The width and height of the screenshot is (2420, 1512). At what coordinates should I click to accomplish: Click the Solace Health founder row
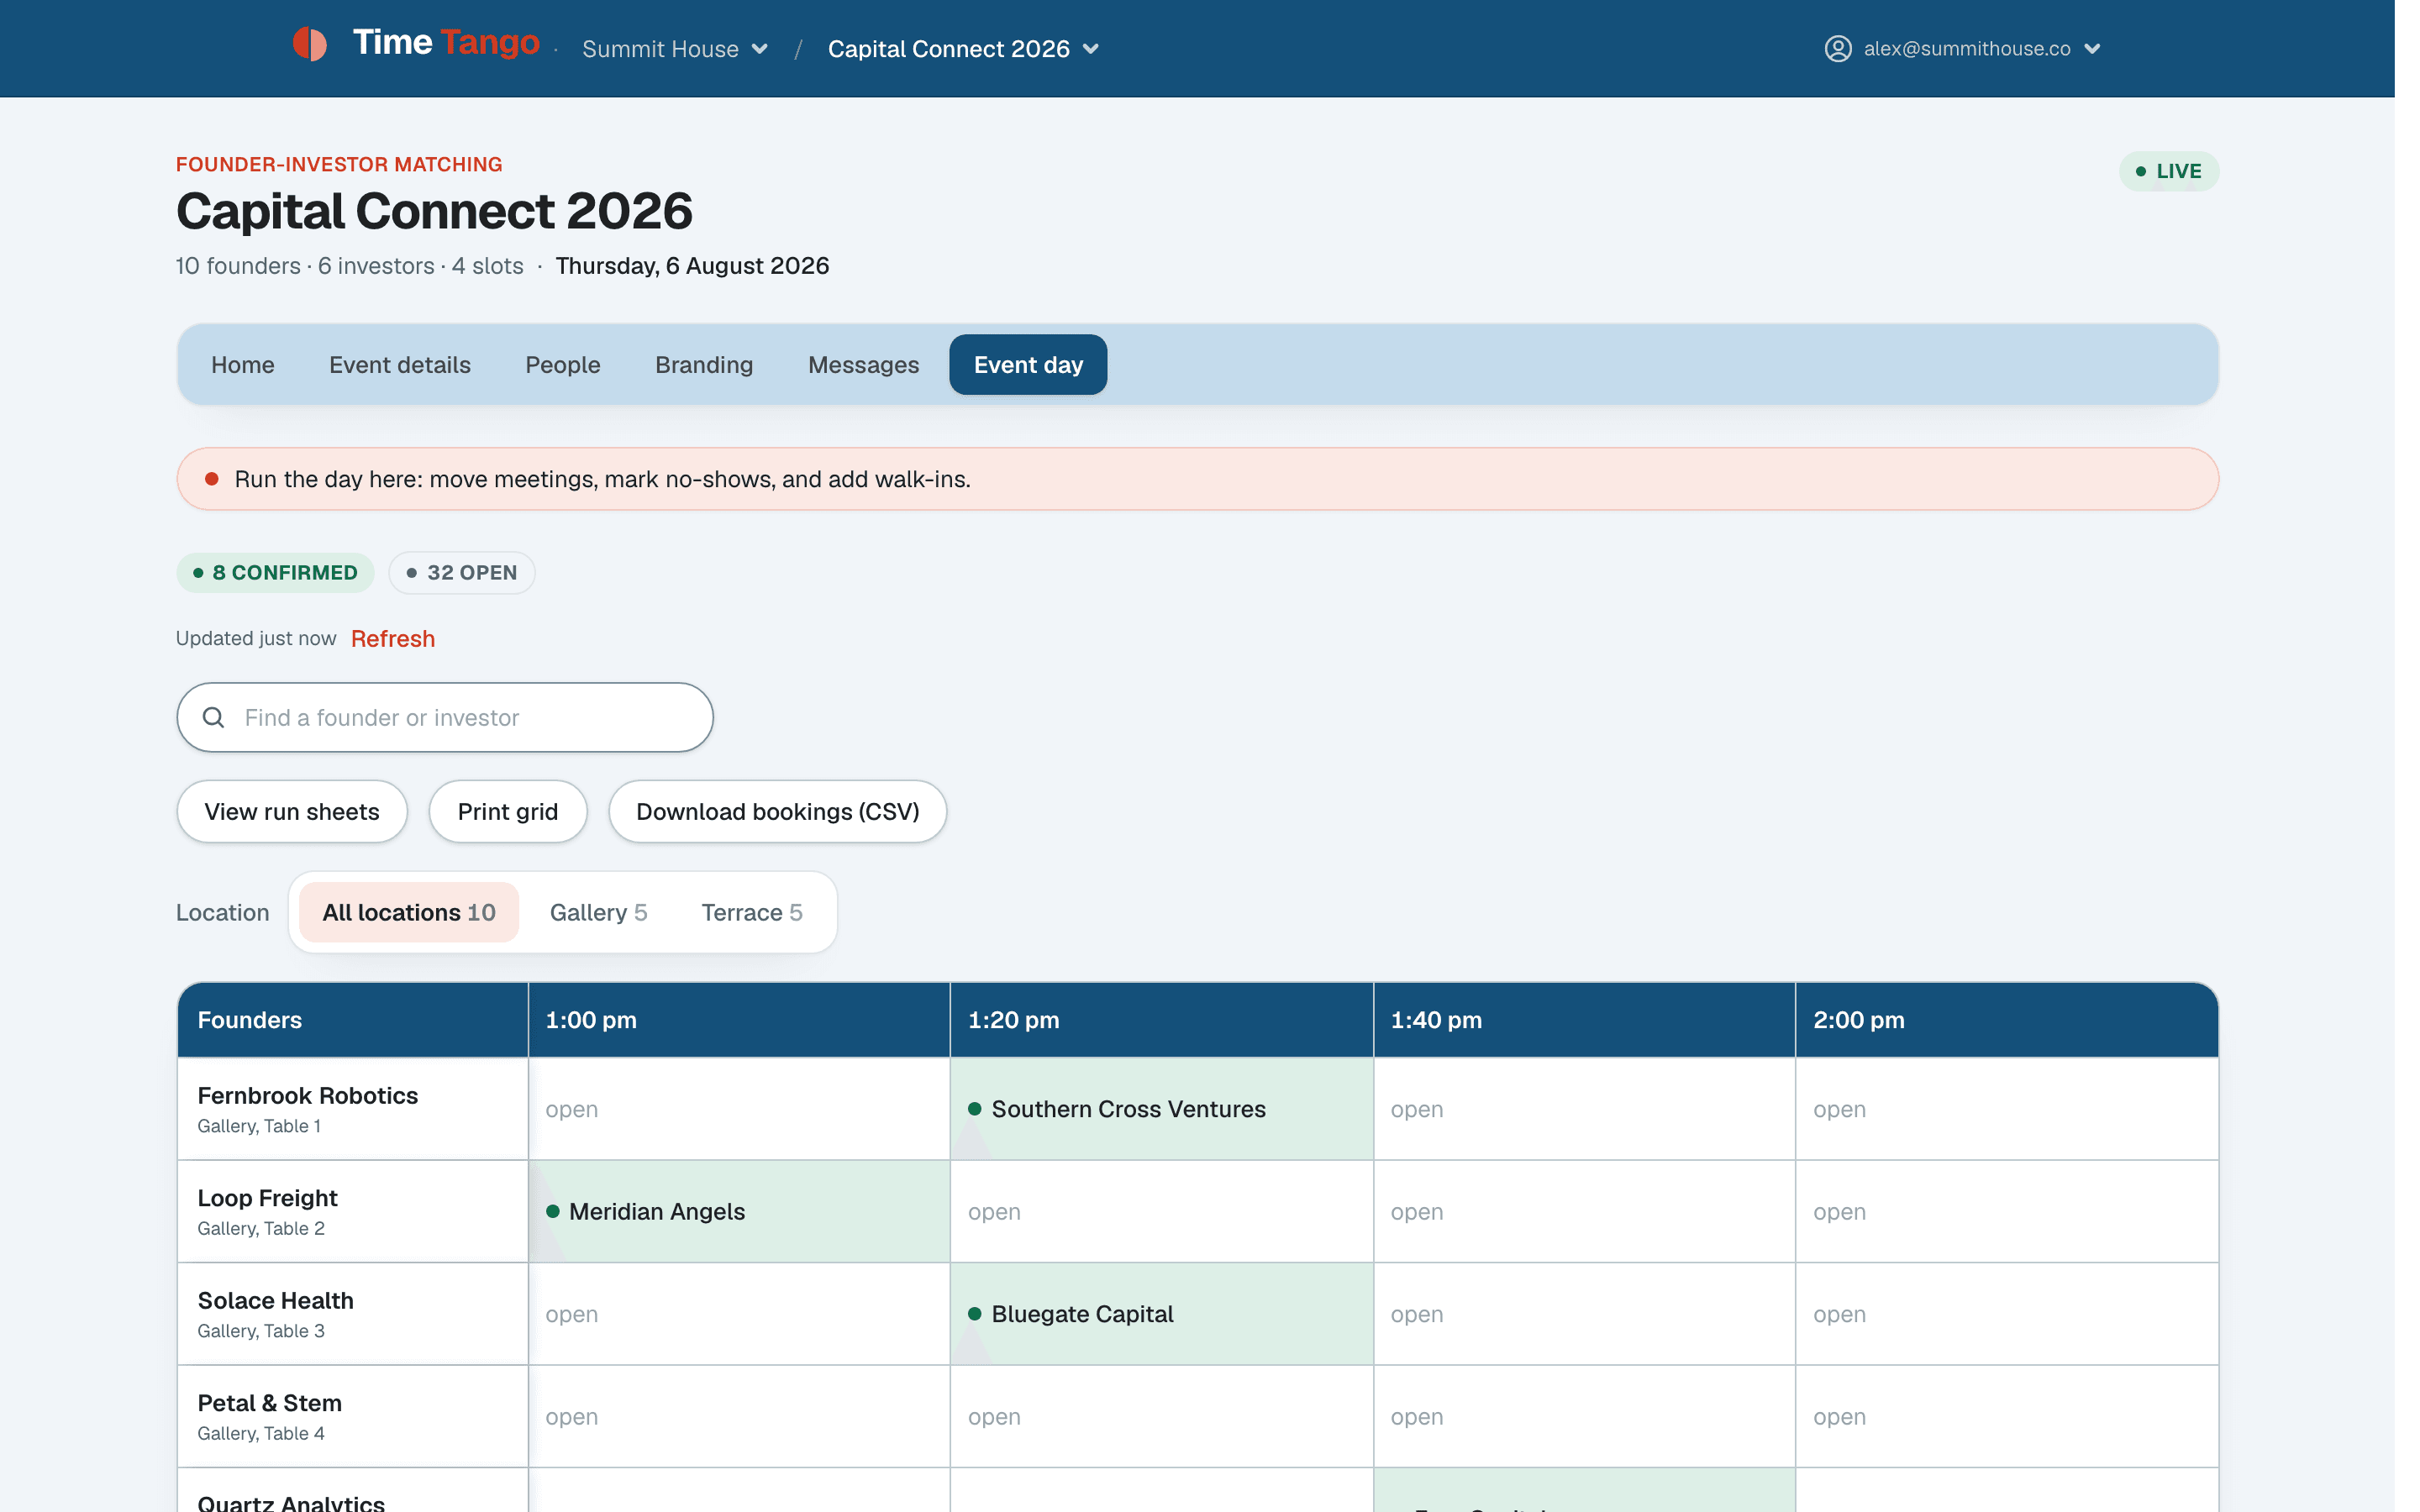click(x=353, y=1314)
